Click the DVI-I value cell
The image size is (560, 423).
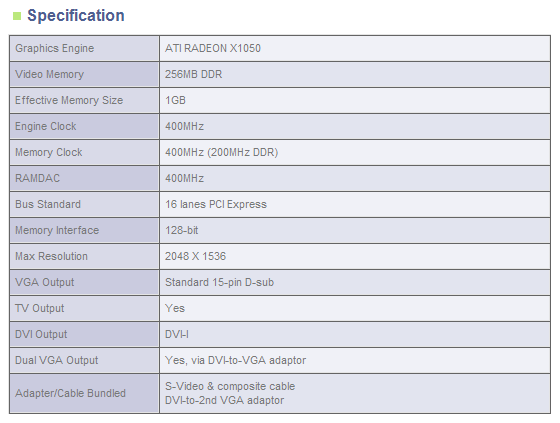click(355, 334)
